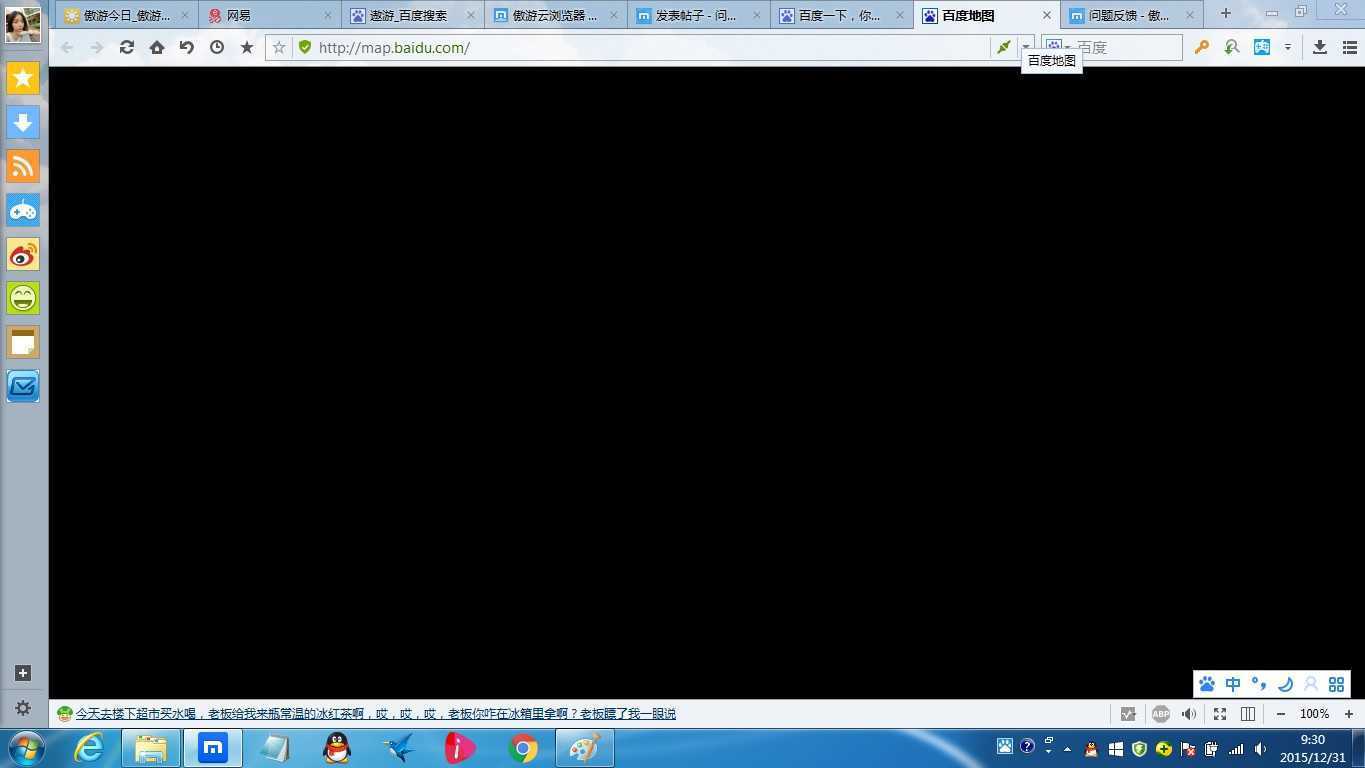Viewport: 1365px width, 768px height.
Task: Open the game controller sidebar icon
Action: coord(23,210)
